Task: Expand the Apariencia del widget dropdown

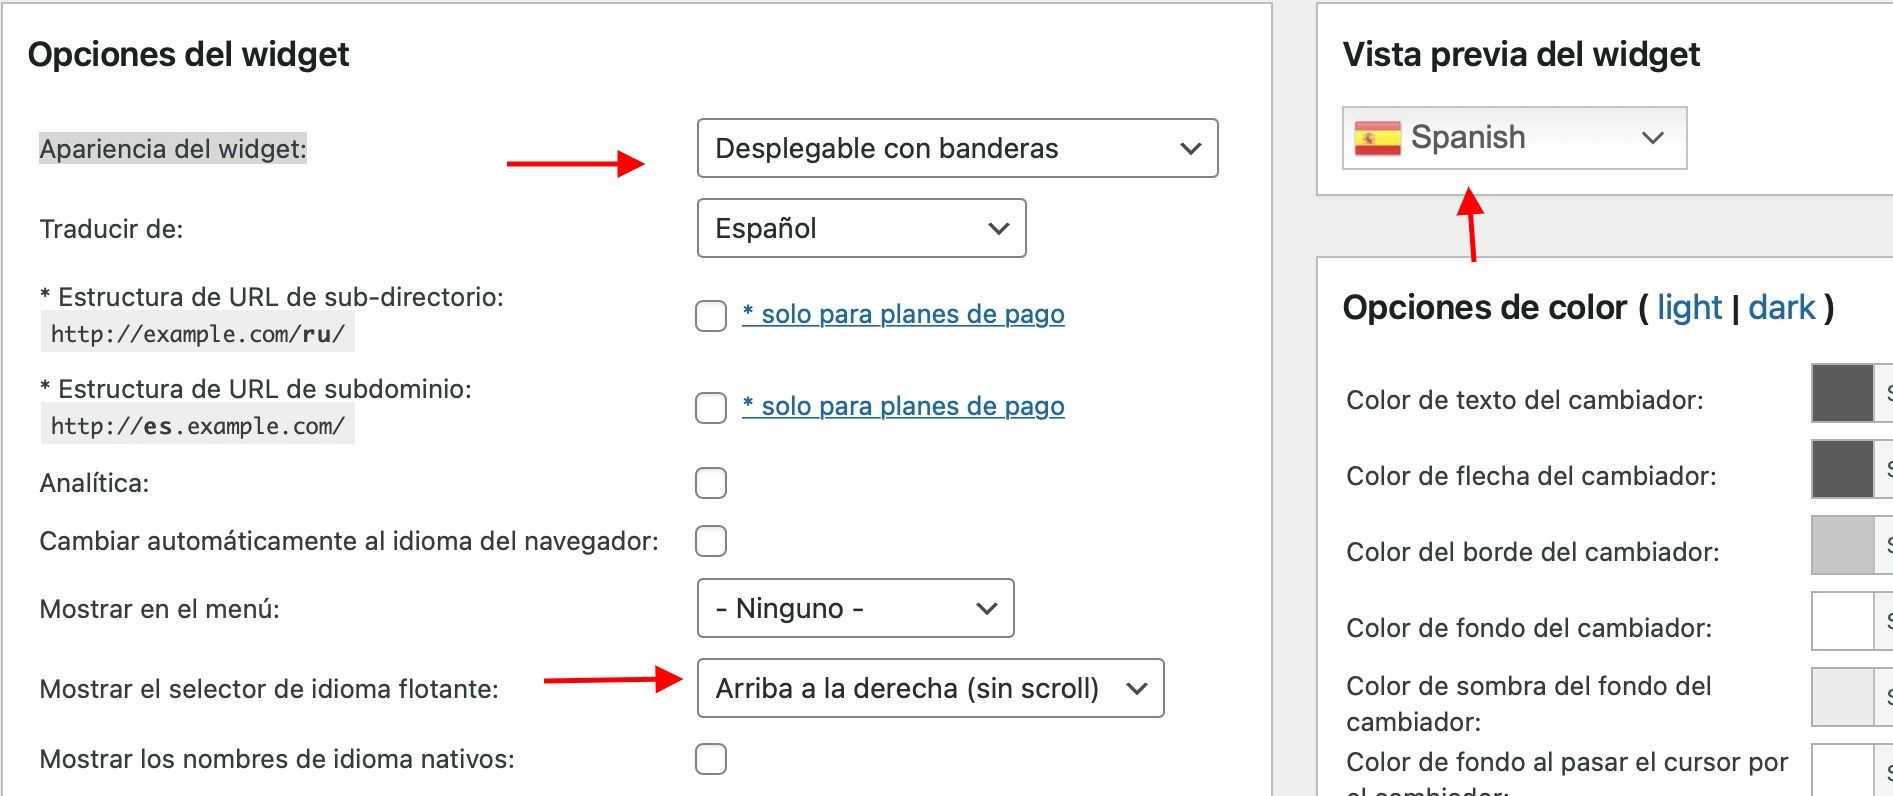Action: click(x=957, y=148)
